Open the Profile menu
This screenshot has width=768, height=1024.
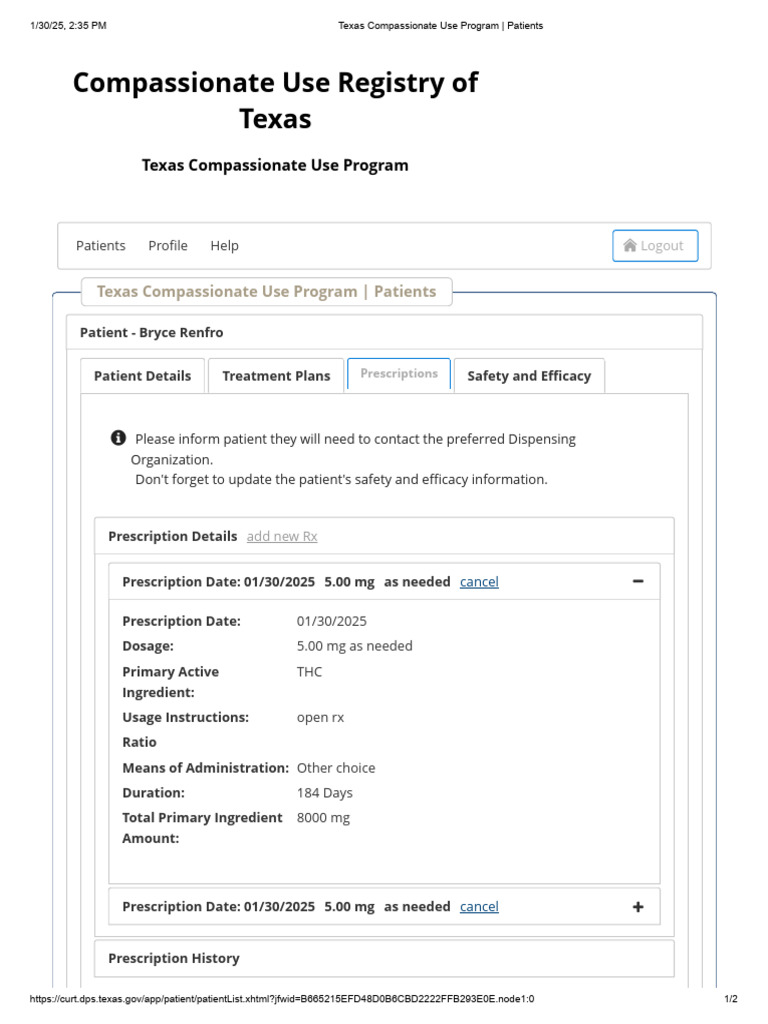[168, 246]
